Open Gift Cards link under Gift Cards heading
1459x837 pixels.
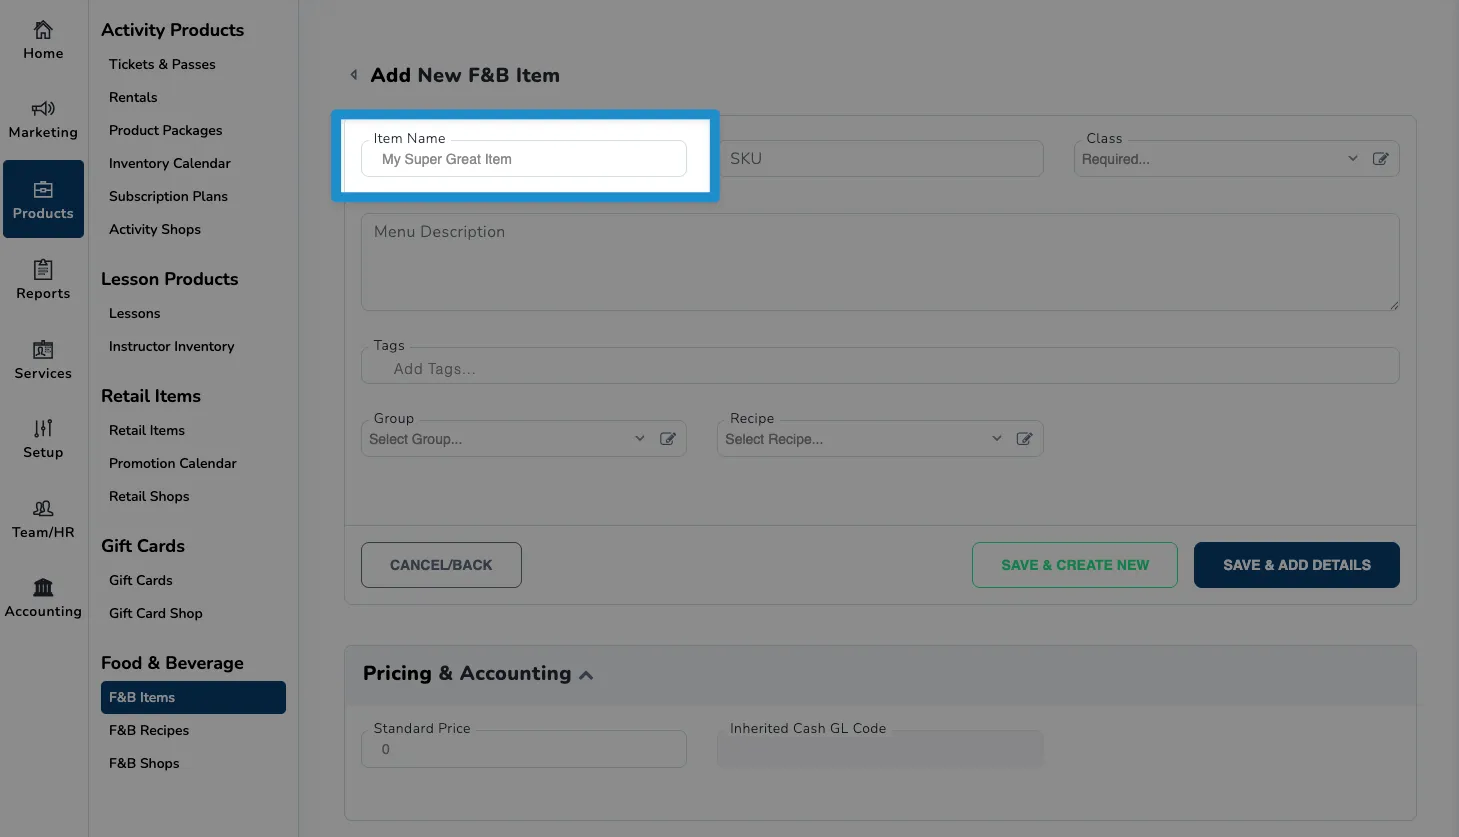click(141, 580)
